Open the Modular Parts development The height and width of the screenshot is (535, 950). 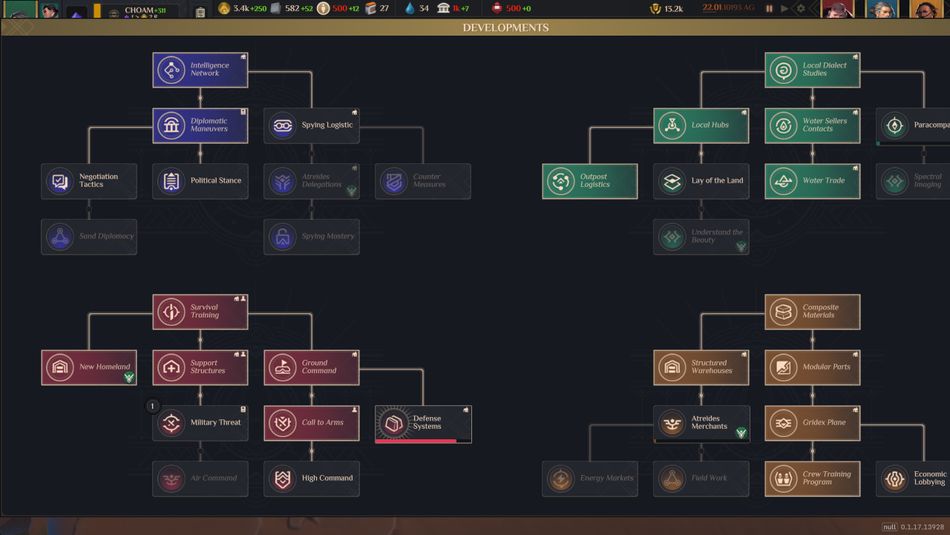click(812, 367)
